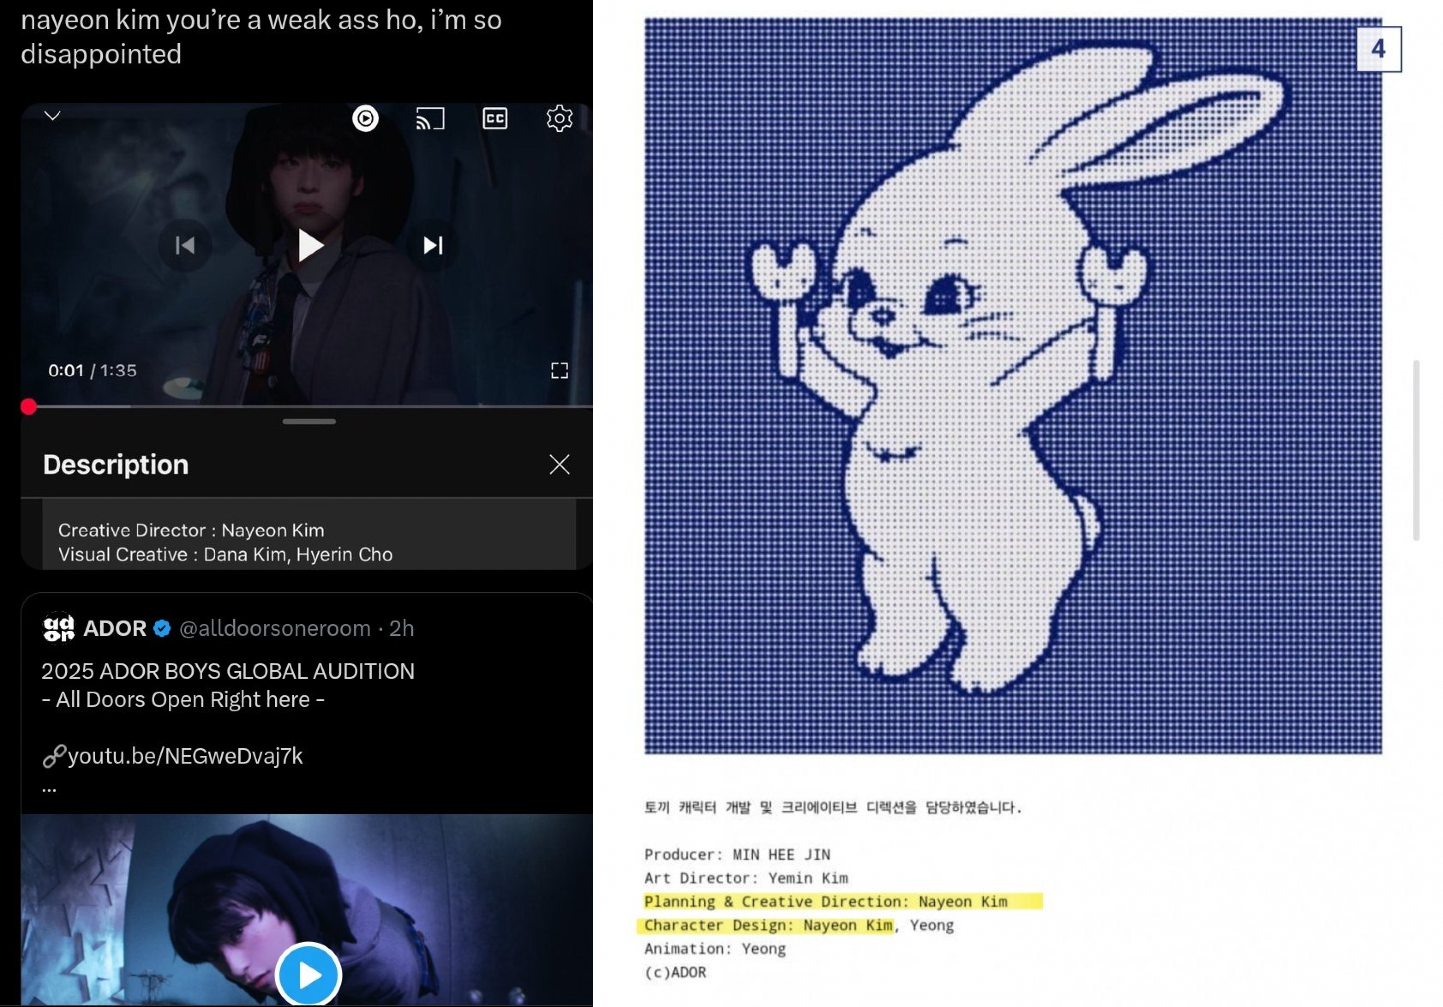The image size is (1443, 1007).
Task: Click highlighted Character Design: Nayeon Kim
Action: [x=766, y=925]
